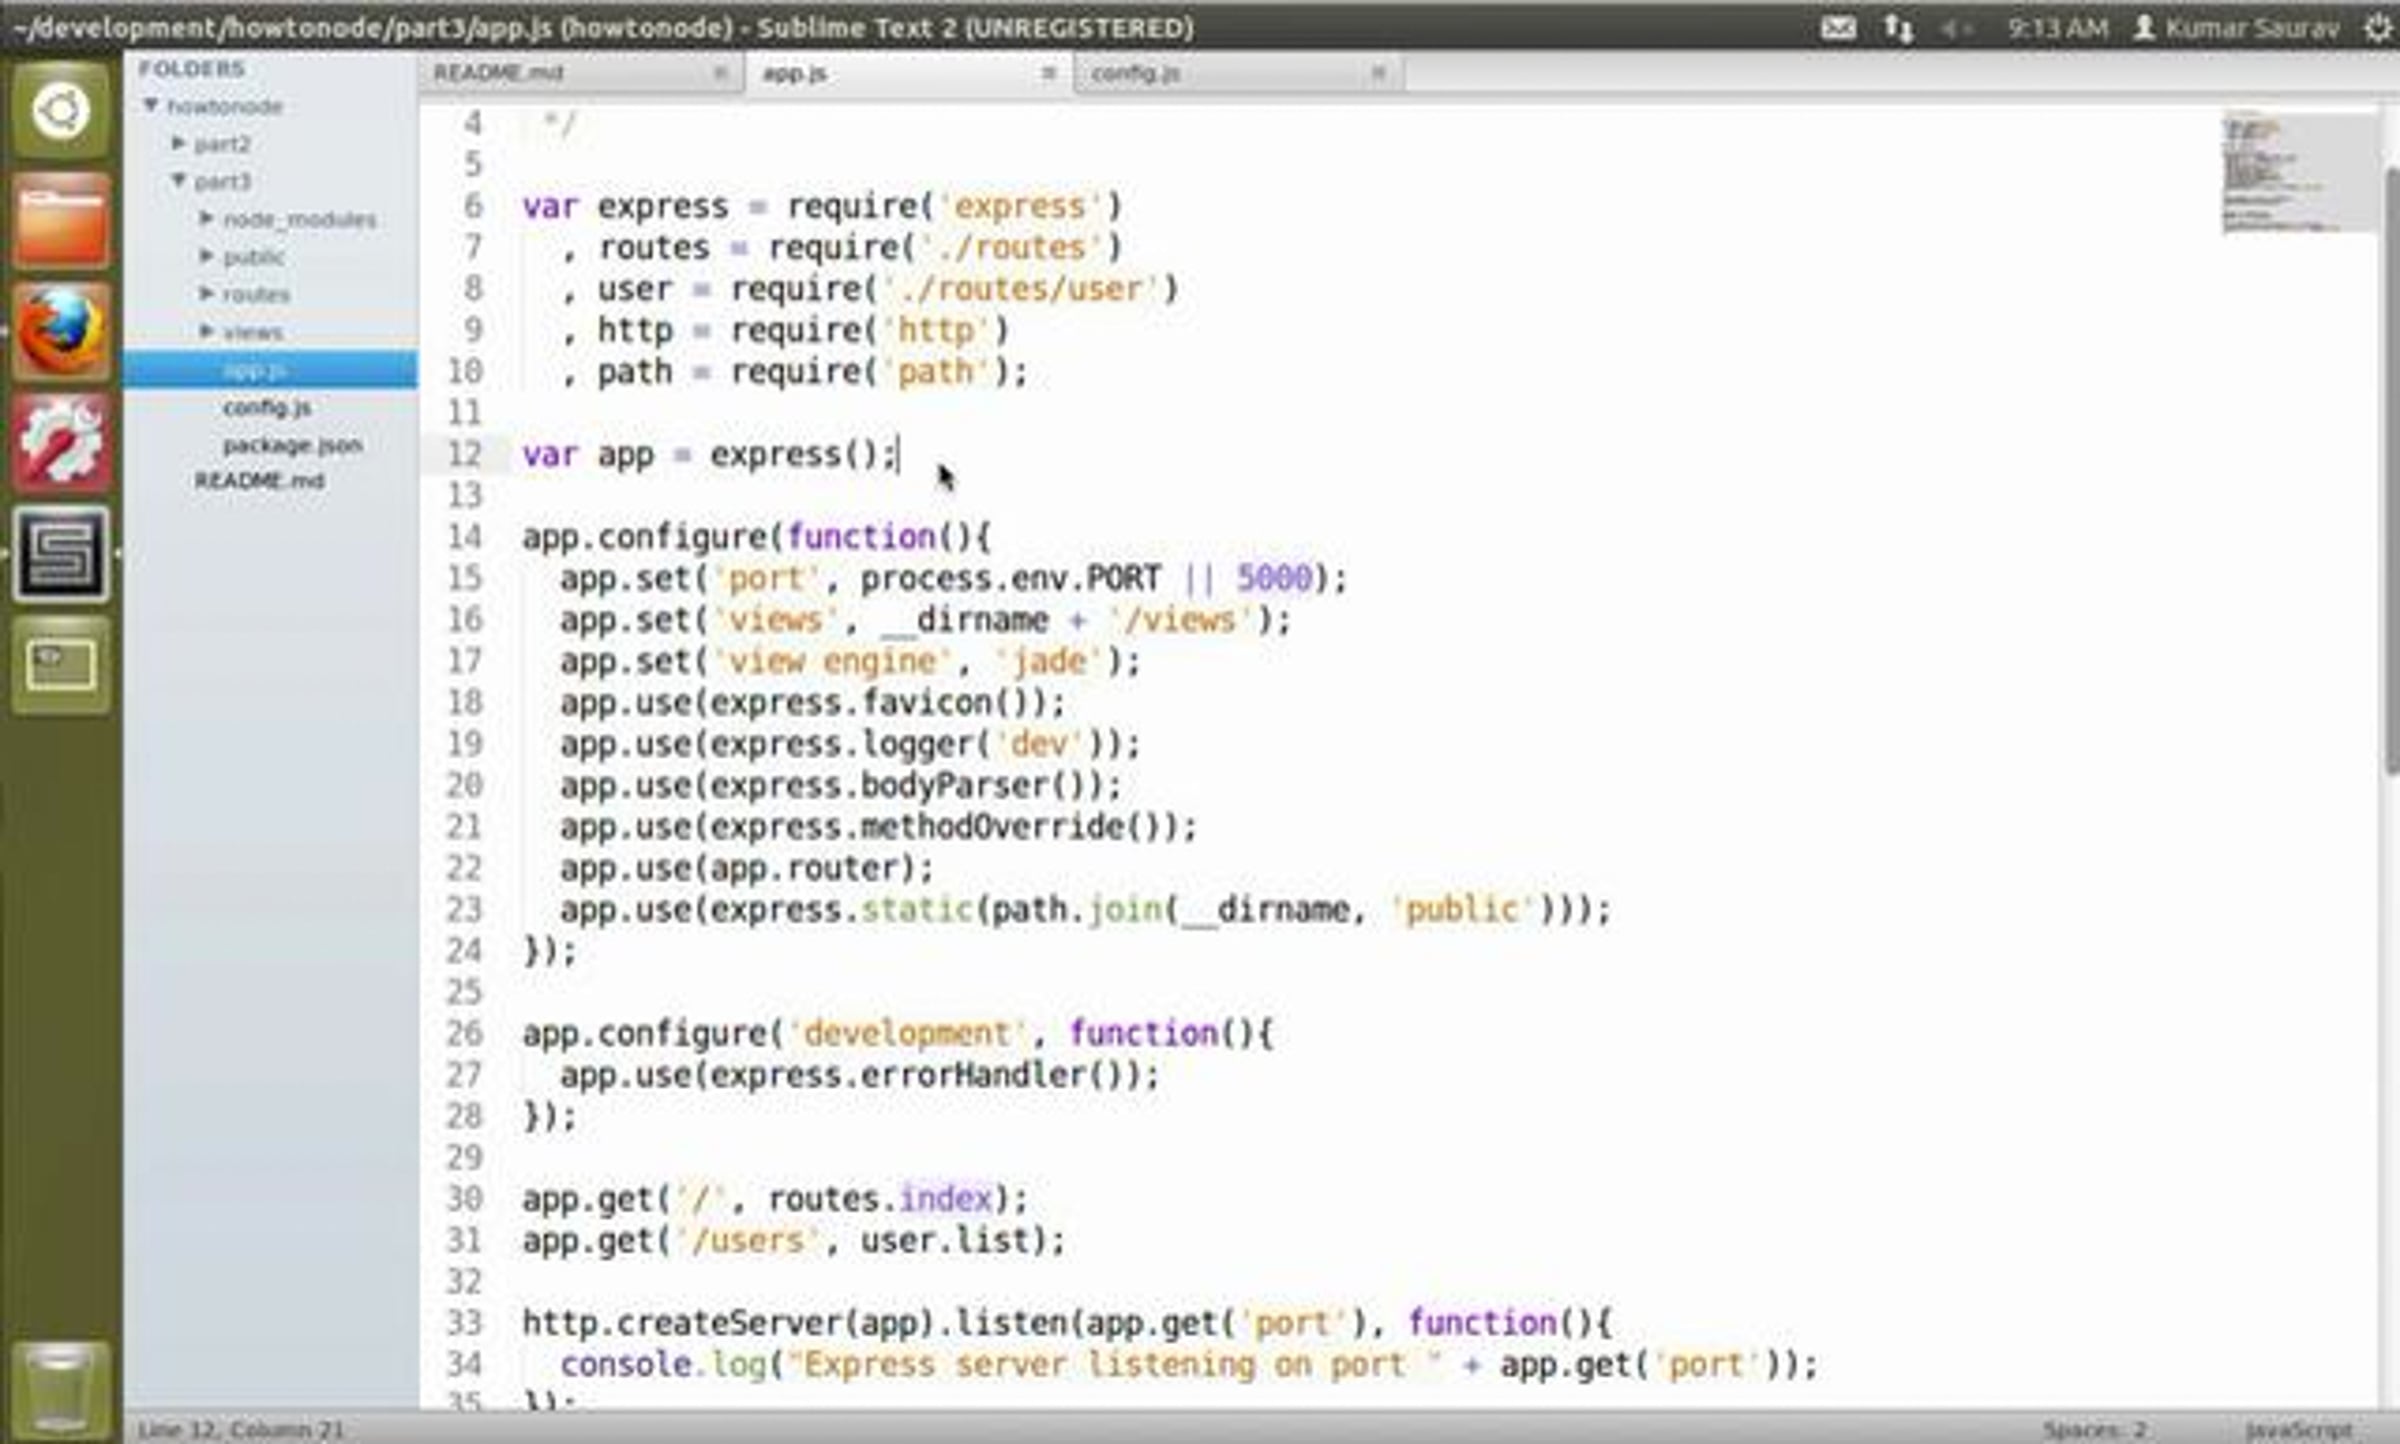Launch the Files manager from dock

click(x=60, y=220)
